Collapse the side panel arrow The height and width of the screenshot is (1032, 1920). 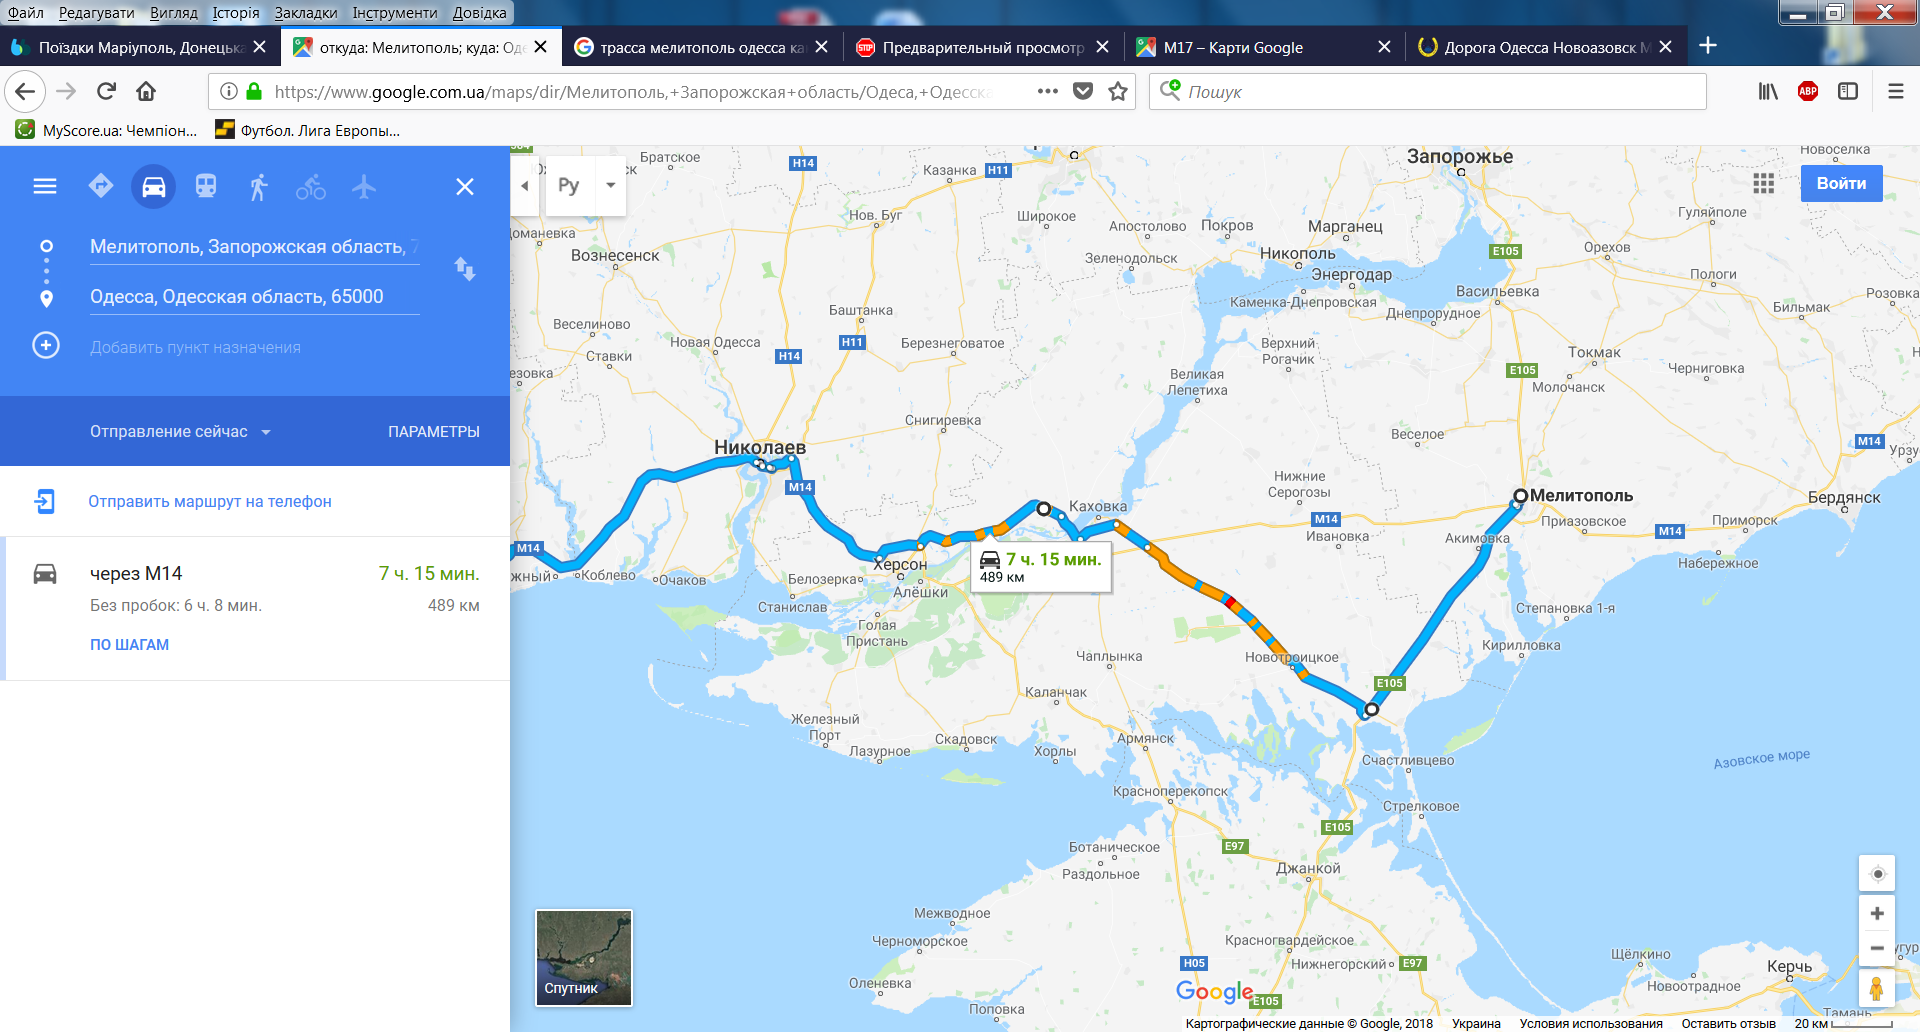pyautogui.click(x=525, y=186)
